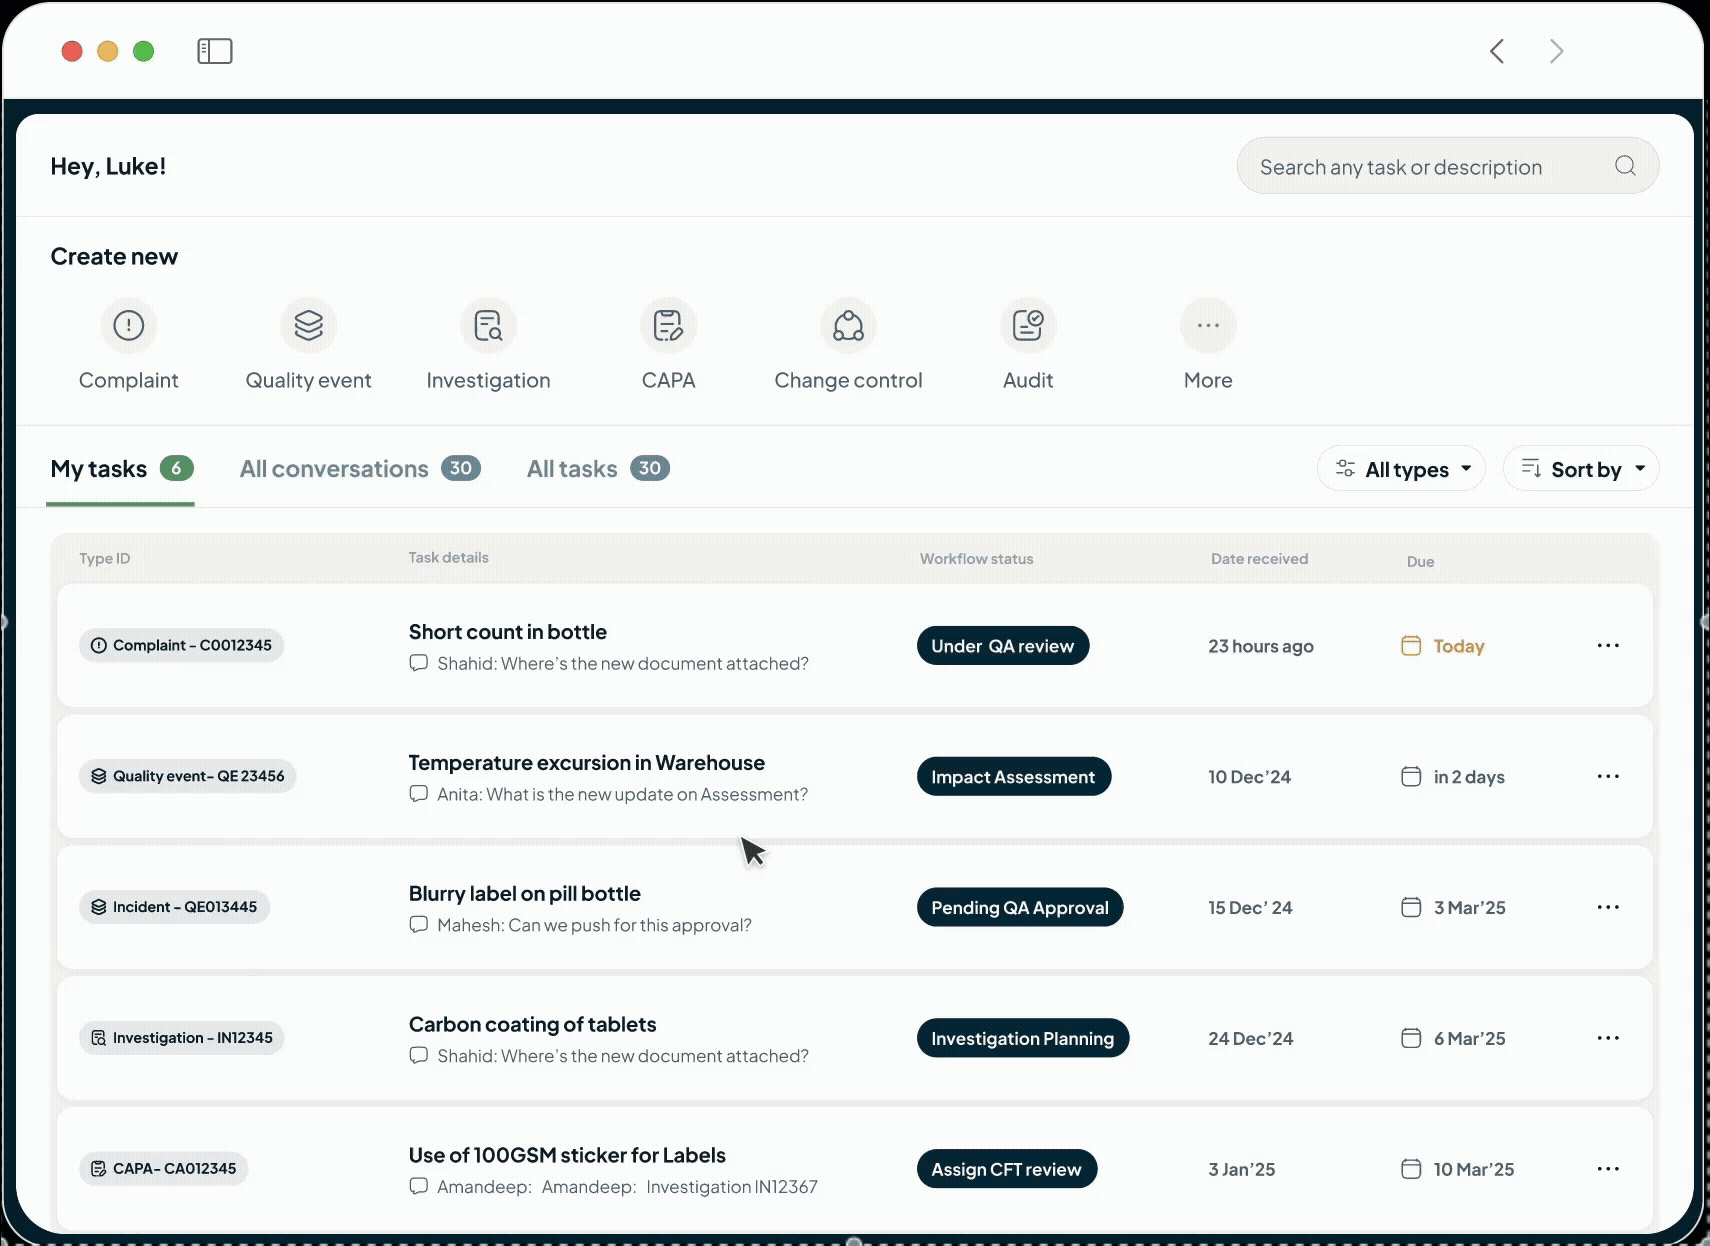Image resolution: width=1710 pixels, height=1246 pixels.
Task: Click the due date calendar icon showing Today
Action: (x=1411, y=646)
